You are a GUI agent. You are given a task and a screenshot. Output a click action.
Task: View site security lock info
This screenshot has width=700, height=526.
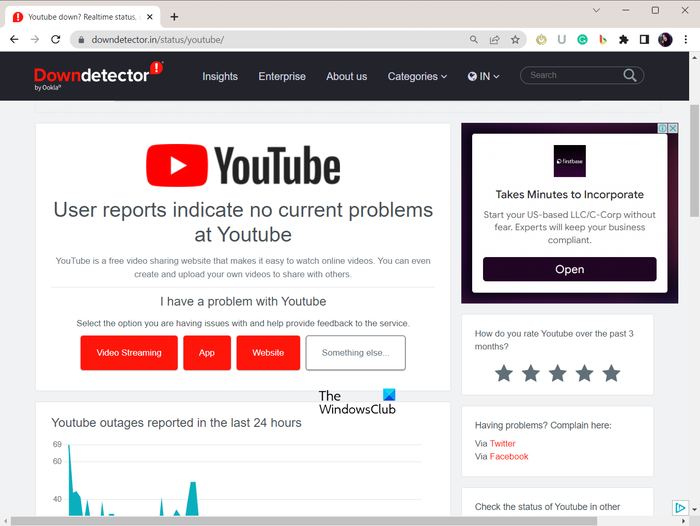pos(81,40)
